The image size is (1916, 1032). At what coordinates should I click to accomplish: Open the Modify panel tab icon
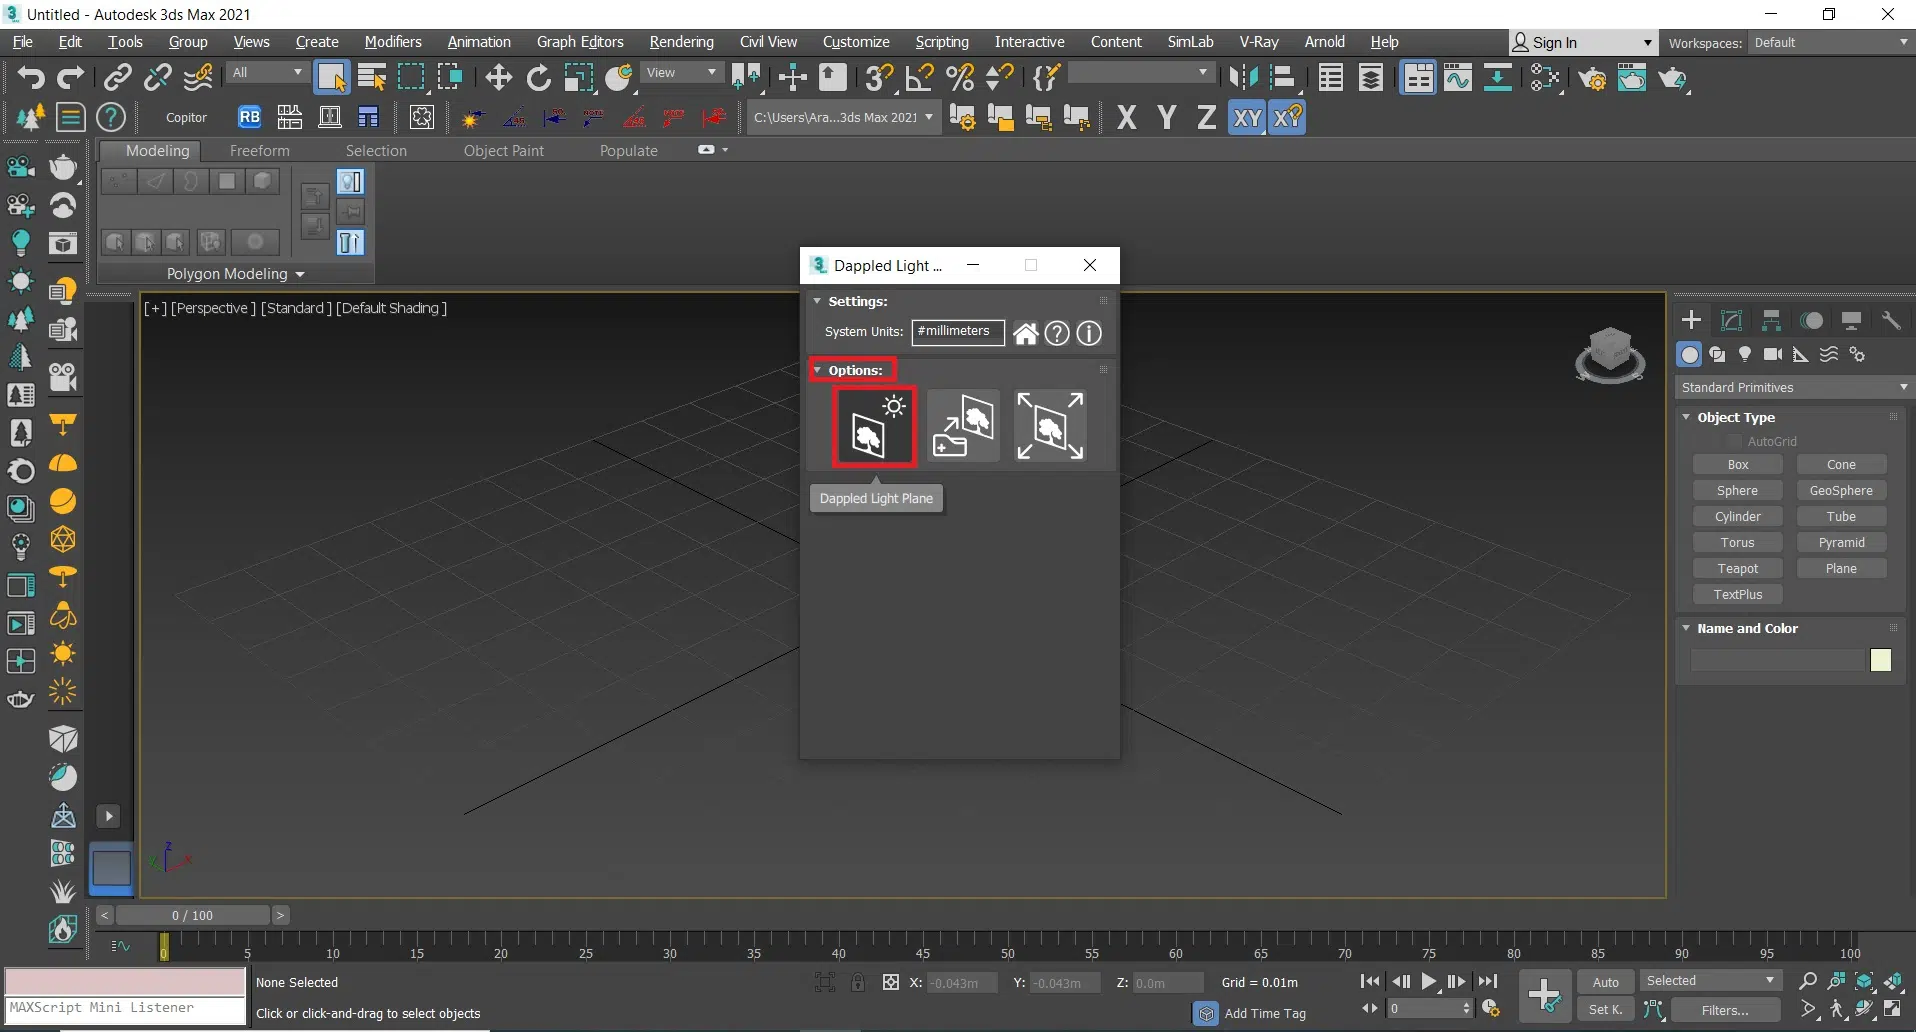[1731, 320]
